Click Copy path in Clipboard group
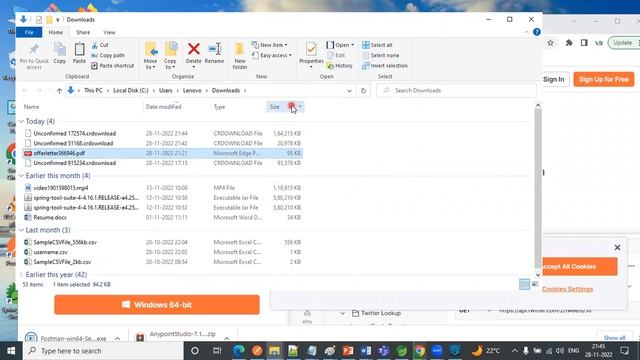This screenshot has height=360, width=640. tap(108, 55)
